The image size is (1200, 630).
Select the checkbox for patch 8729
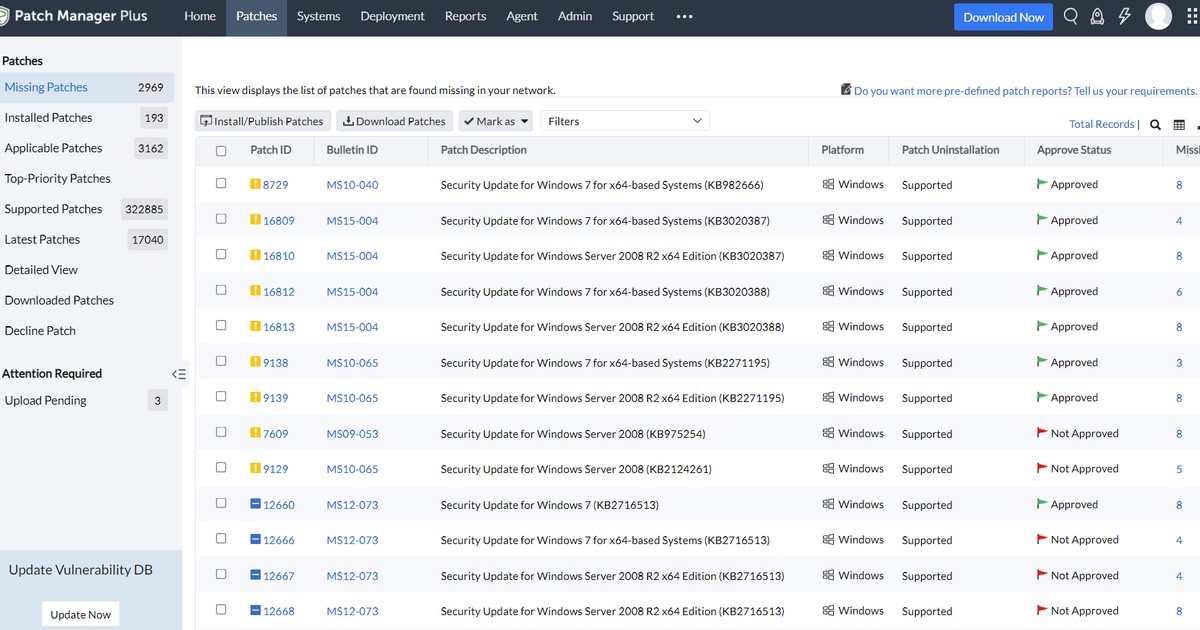[221, 183]
